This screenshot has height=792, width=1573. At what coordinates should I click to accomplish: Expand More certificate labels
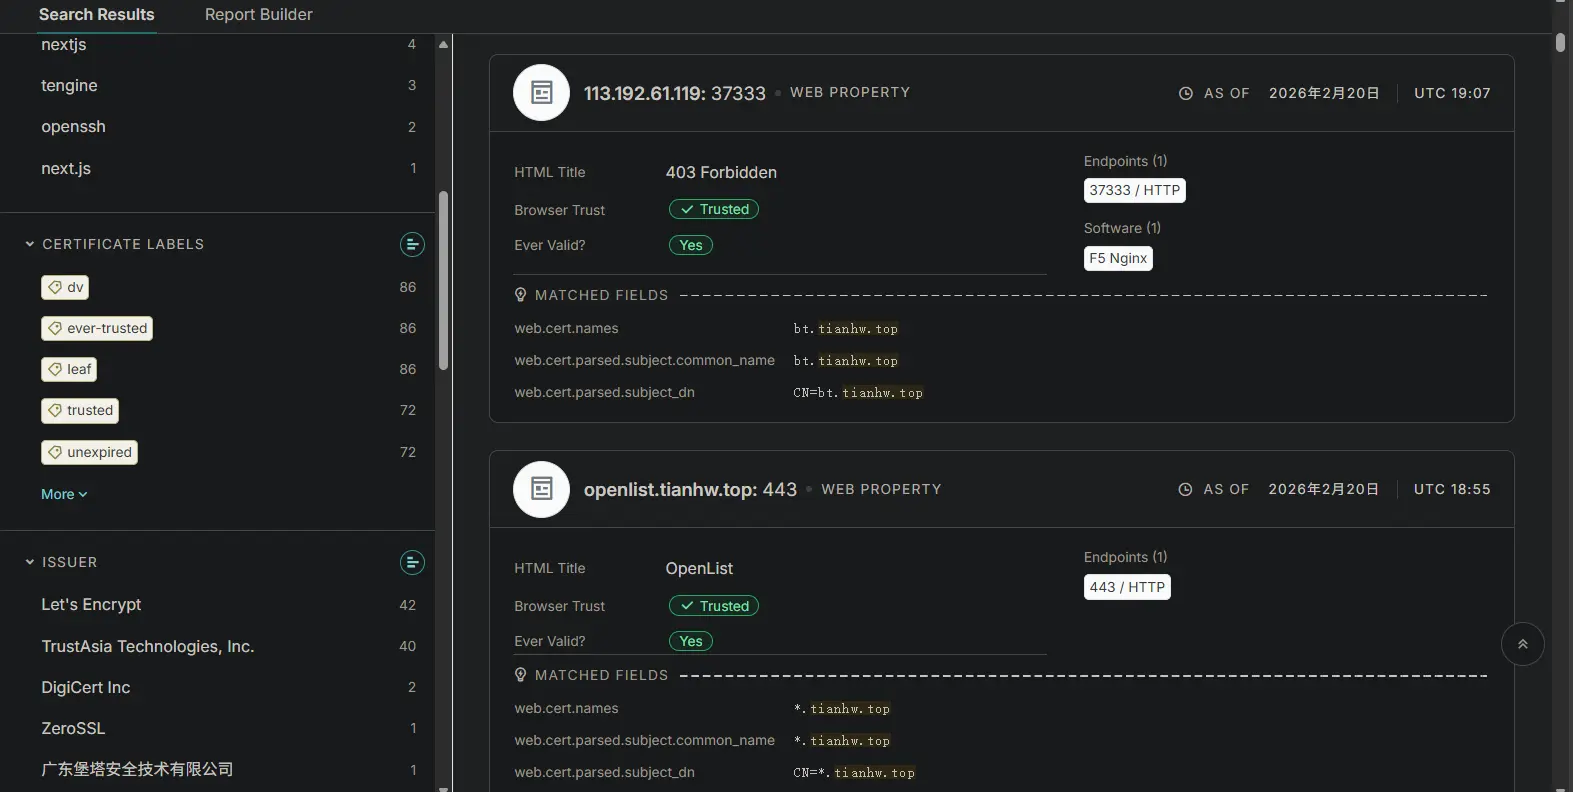[64, 495]
